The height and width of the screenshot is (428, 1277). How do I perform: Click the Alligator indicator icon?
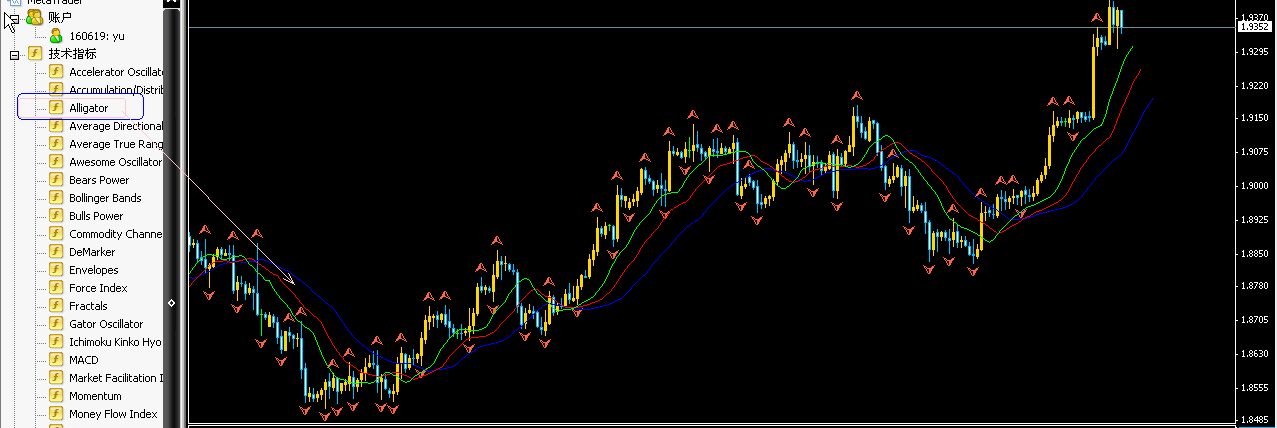(x=56, y=108)
